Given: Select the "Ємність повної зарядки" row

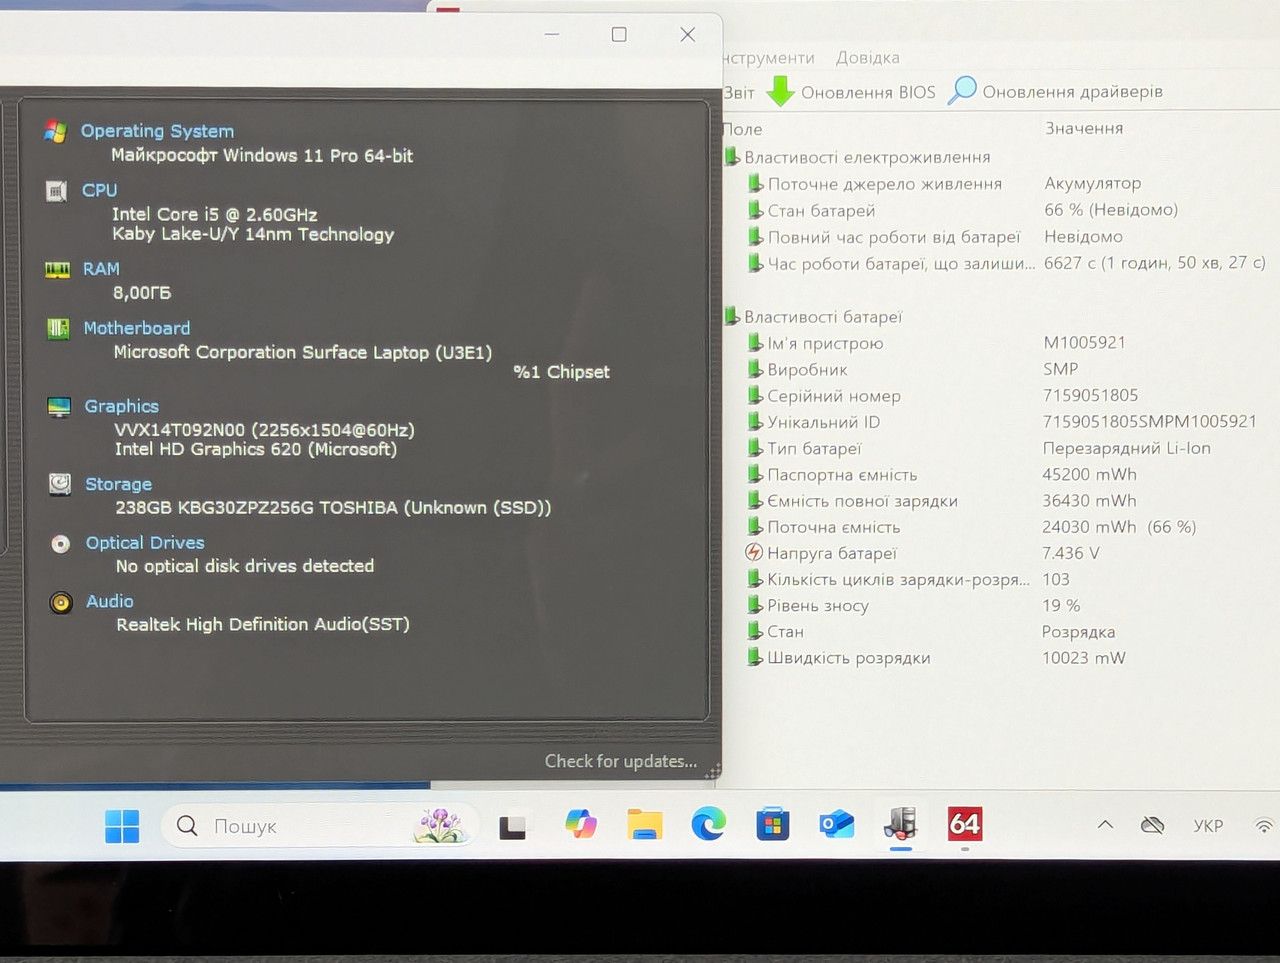Looking at the screenshot, I should [x=1000, y=501].
